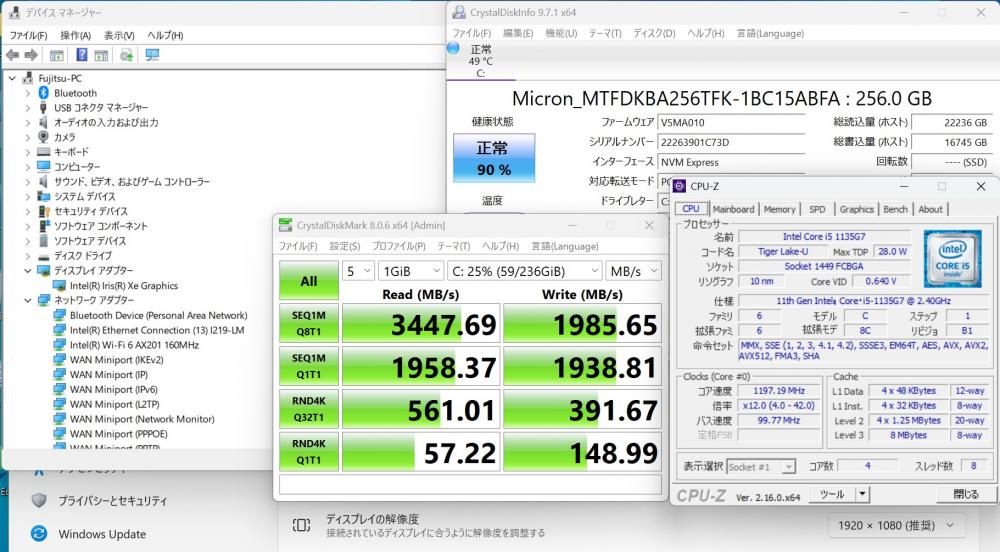The width and height of the screenshot is (1000, 552).
Task: Open 設定(S) menu in CrystalDiskMark
Action: pos(345,246)
